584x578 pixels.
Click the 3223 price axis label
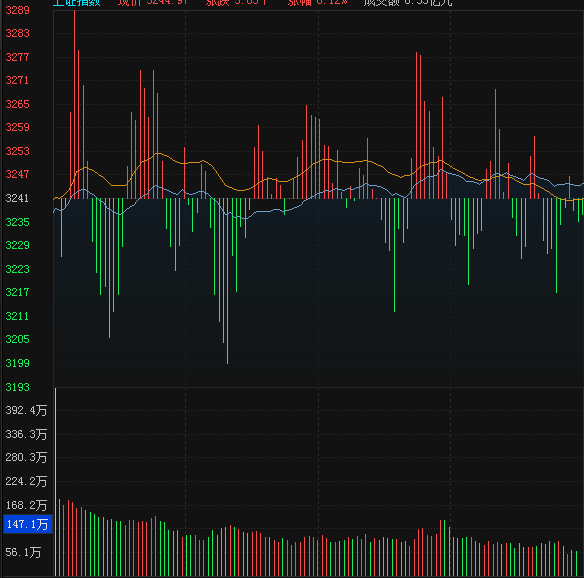pyautogui.click(x=18, y=269)
